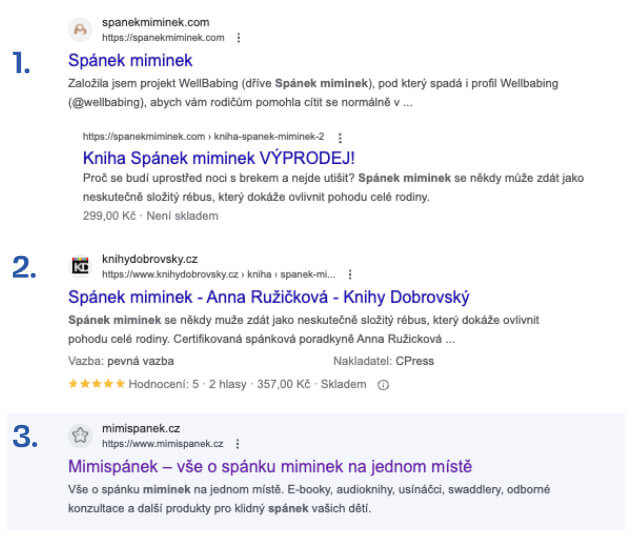Screen dimensions: 633x536
Task: Open three-dot menu beside mimispanek.cz URL
Action: click(x=237, y=444)
